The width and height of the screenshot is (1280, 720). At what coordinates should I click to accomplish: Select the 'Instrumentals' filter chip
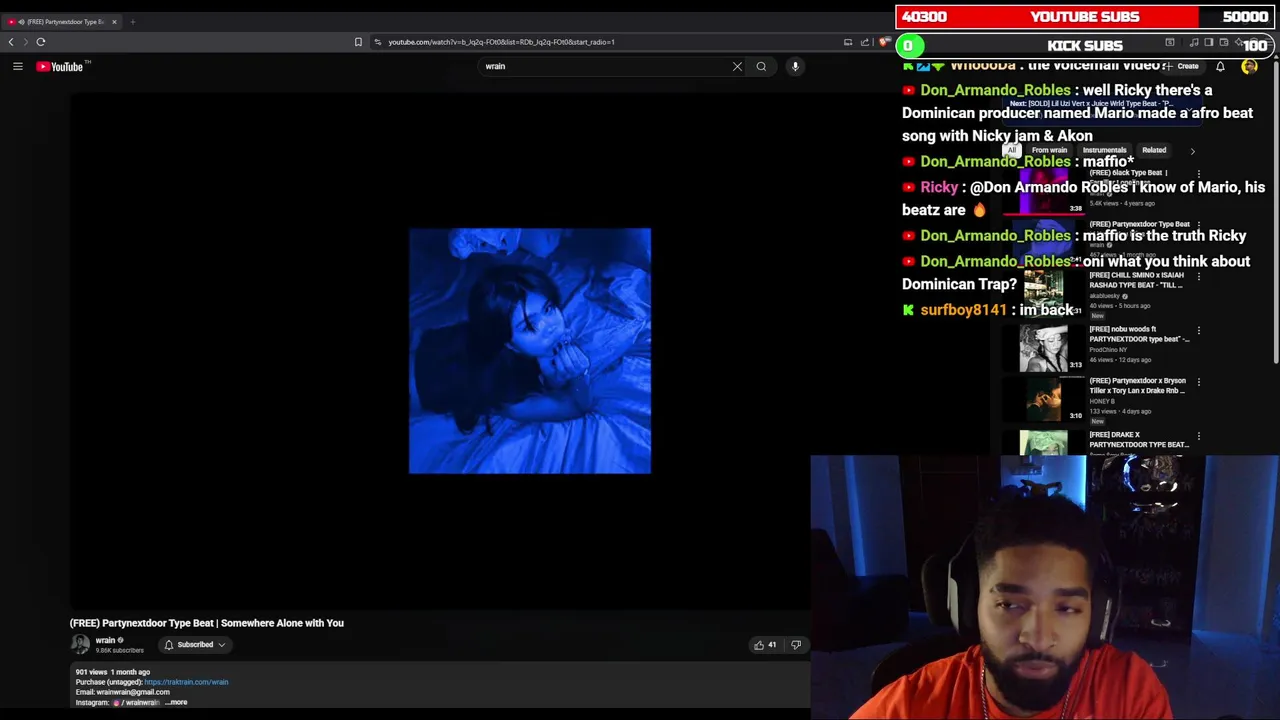(1104, 150)
